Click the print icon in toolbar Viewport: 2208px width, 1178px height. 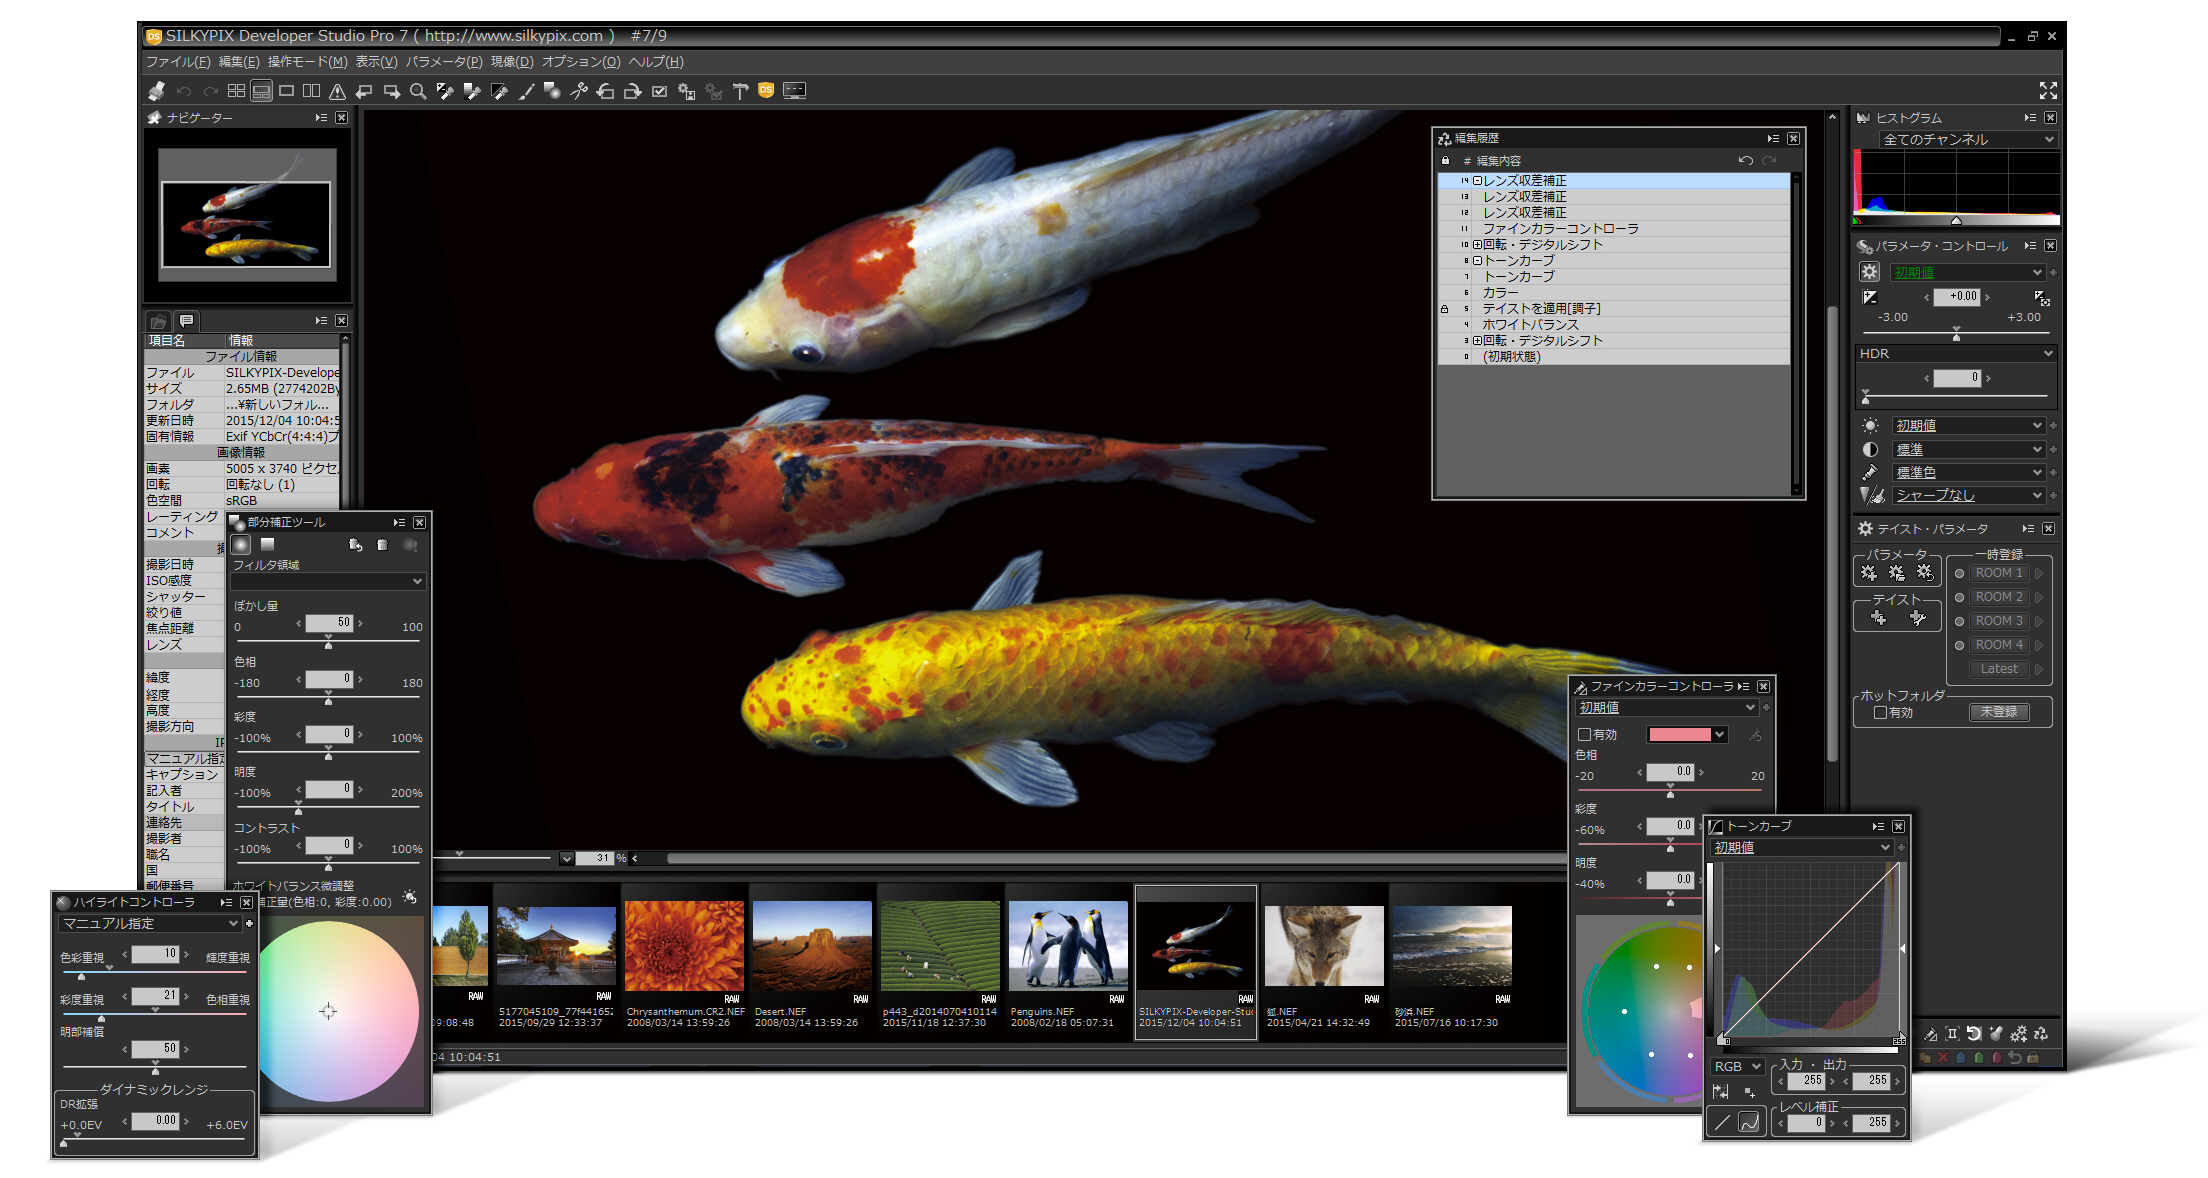click(157, 91)
